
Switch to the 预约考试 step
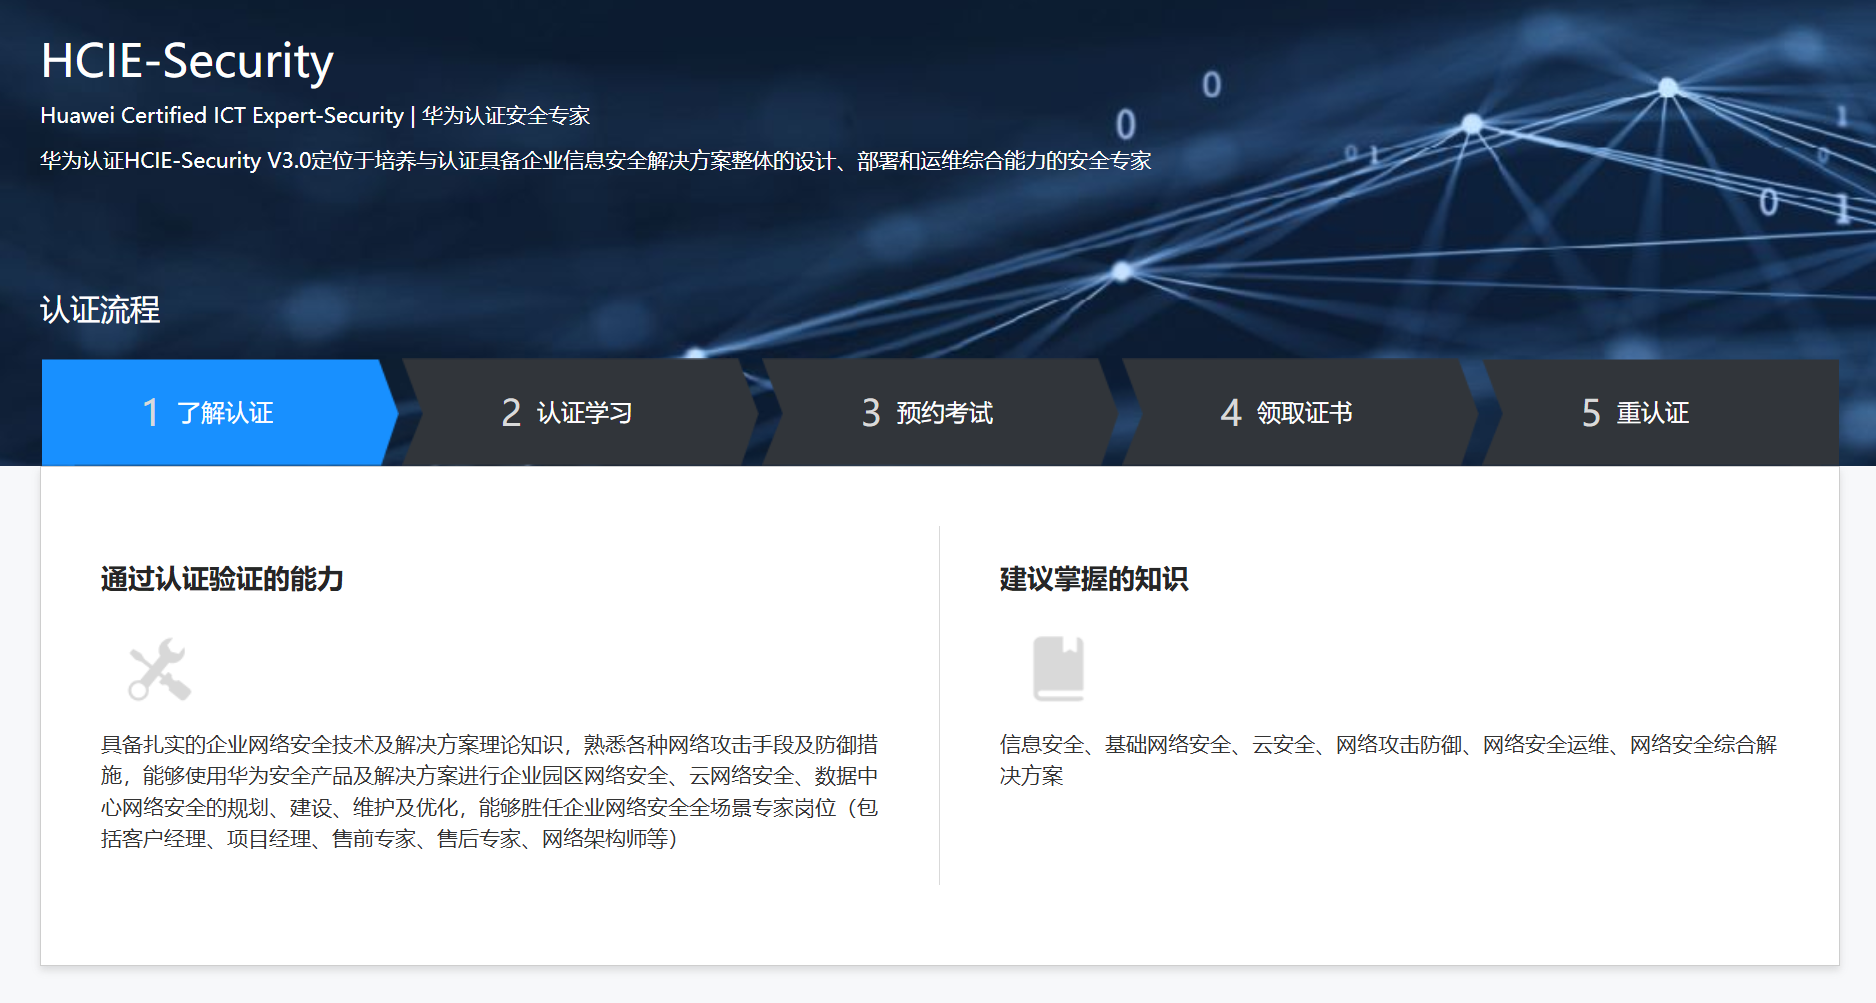tap(940, 412)
